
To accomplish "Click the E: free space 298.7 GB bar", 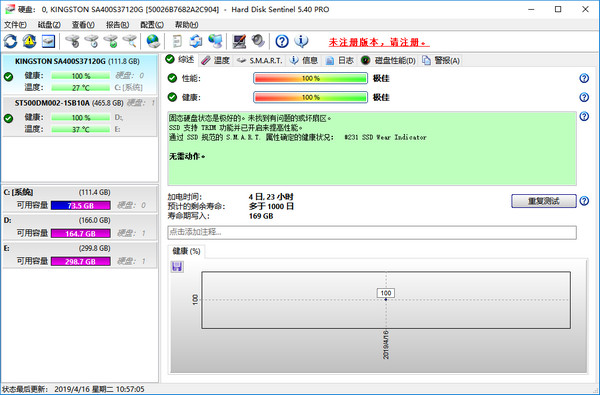I will coord(81,261).
